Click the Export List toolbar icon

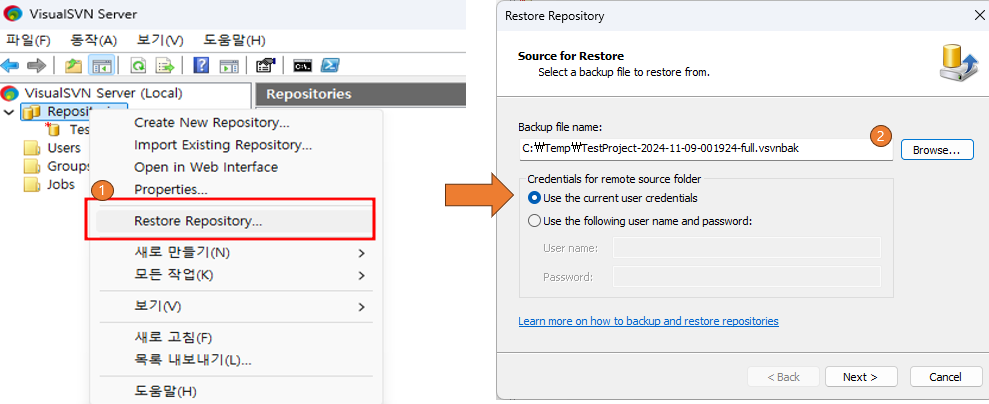point(165,65)
